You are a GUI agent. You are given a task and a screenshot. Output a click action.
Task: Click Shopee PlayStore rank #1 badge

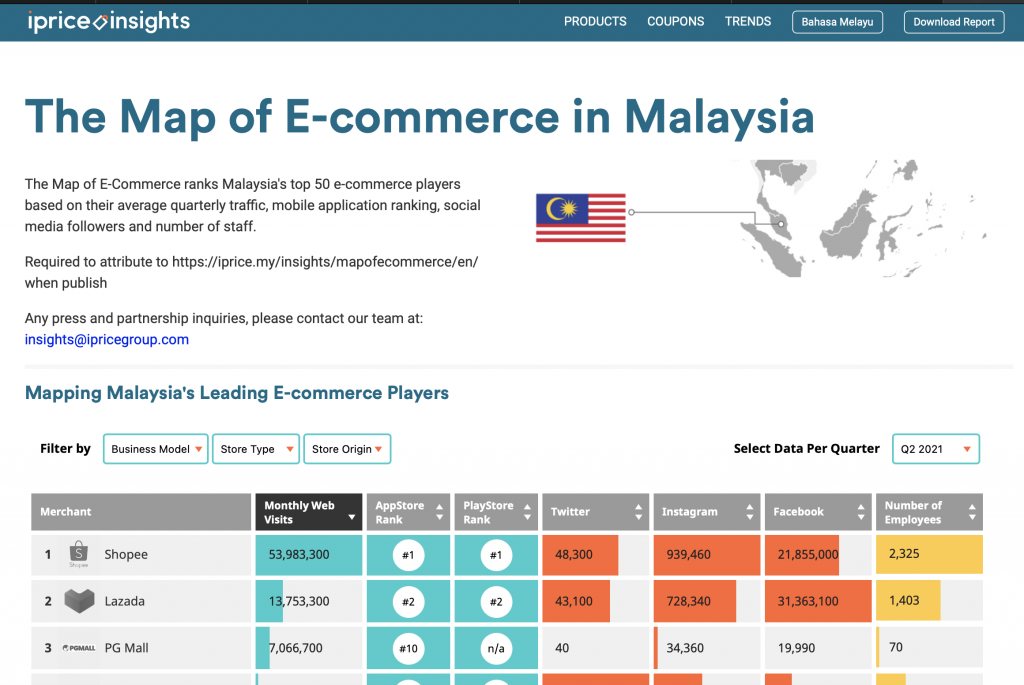(x=496, y=555)
